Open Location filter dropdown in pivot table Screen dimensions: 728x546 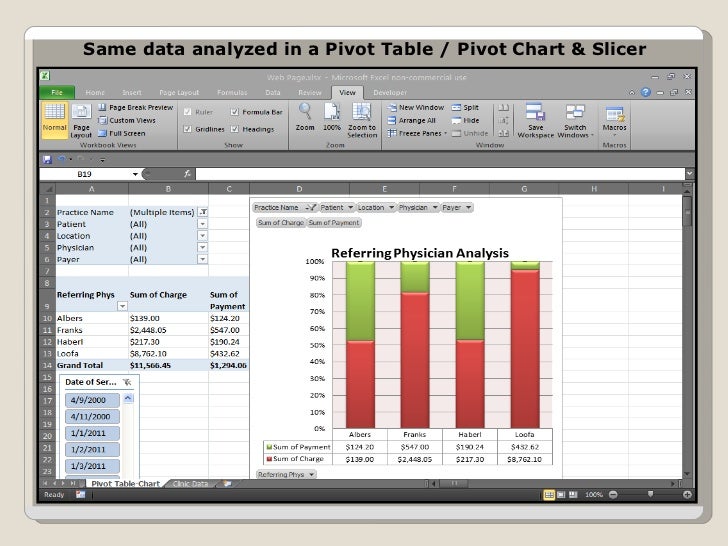point(202,236)
